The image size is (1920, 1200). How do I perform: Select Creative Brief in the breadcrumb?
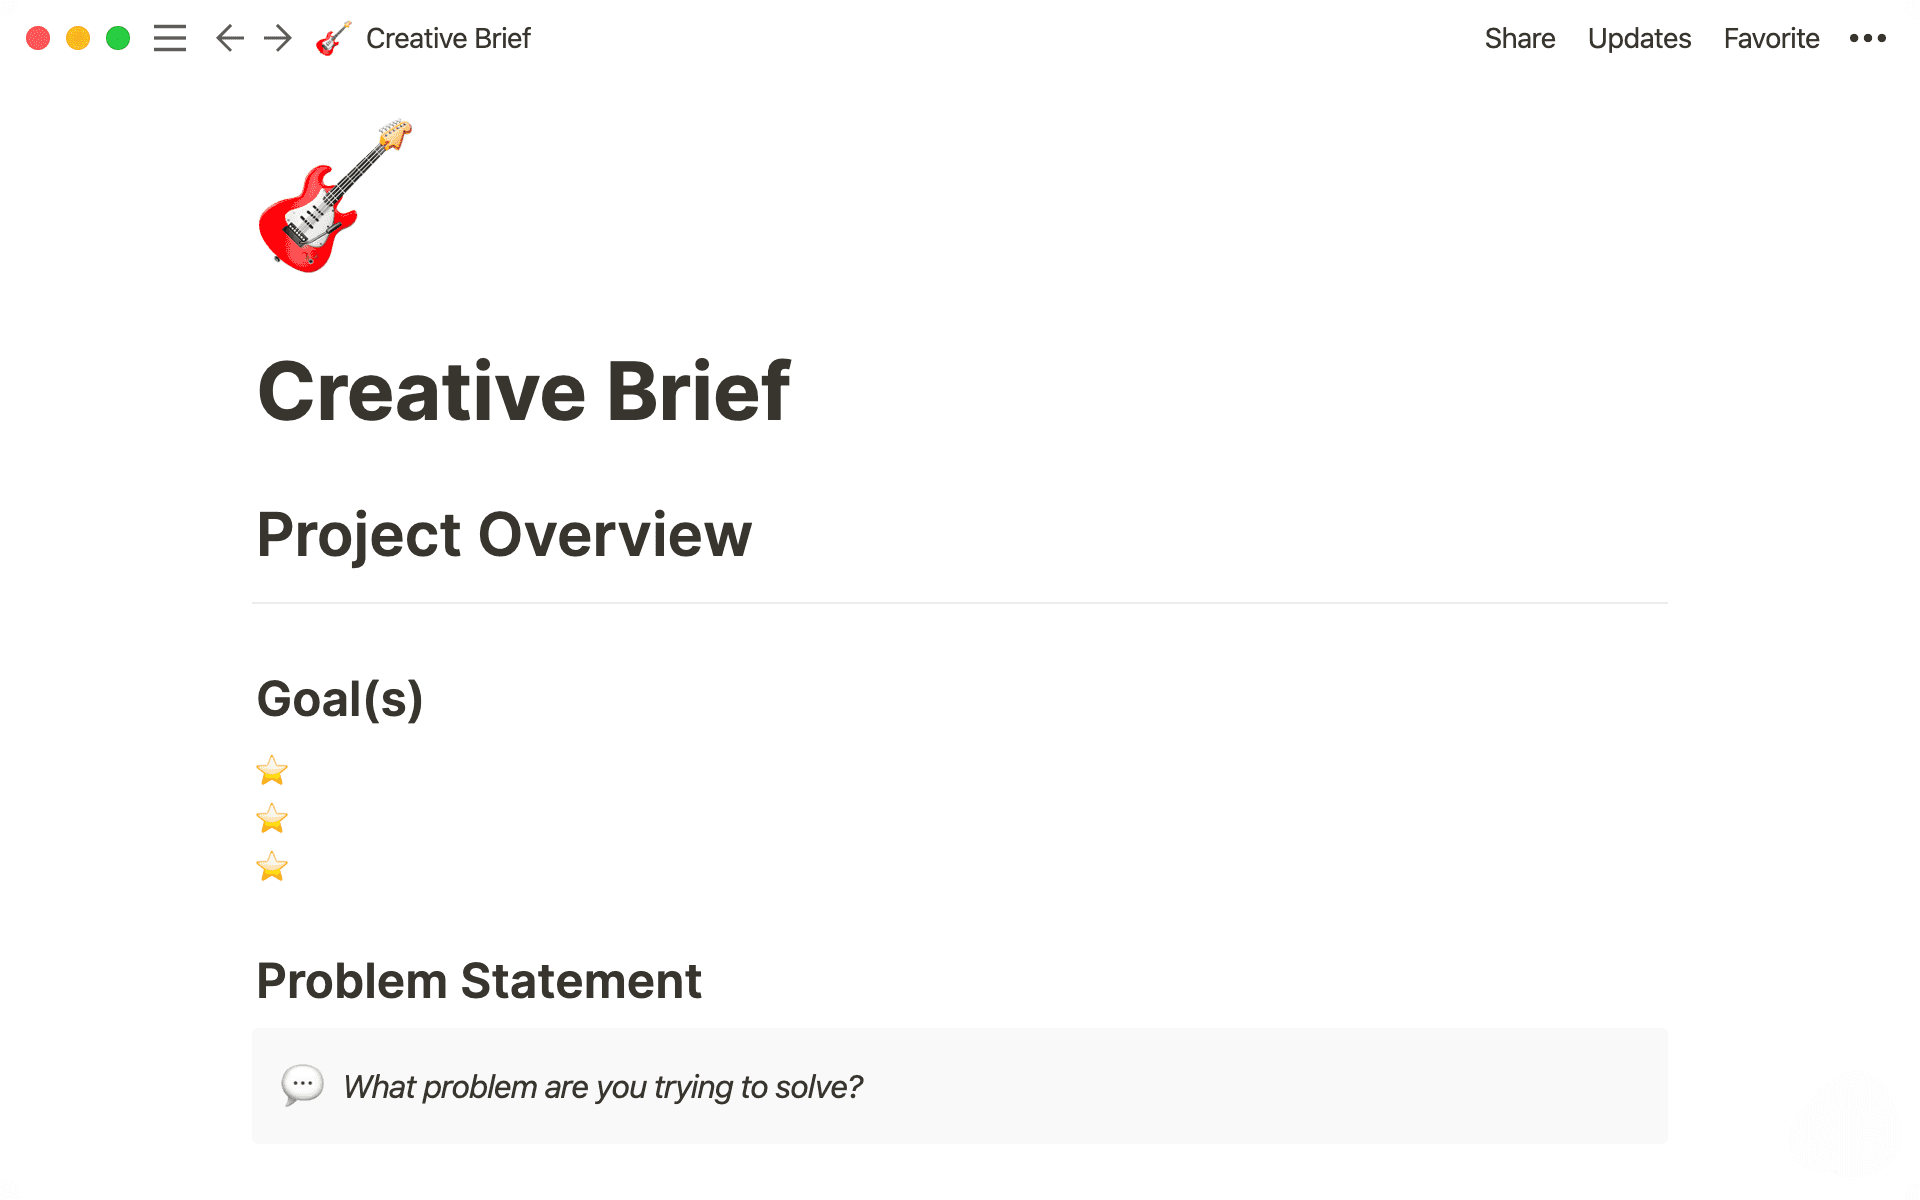click(x=448, y=38)
